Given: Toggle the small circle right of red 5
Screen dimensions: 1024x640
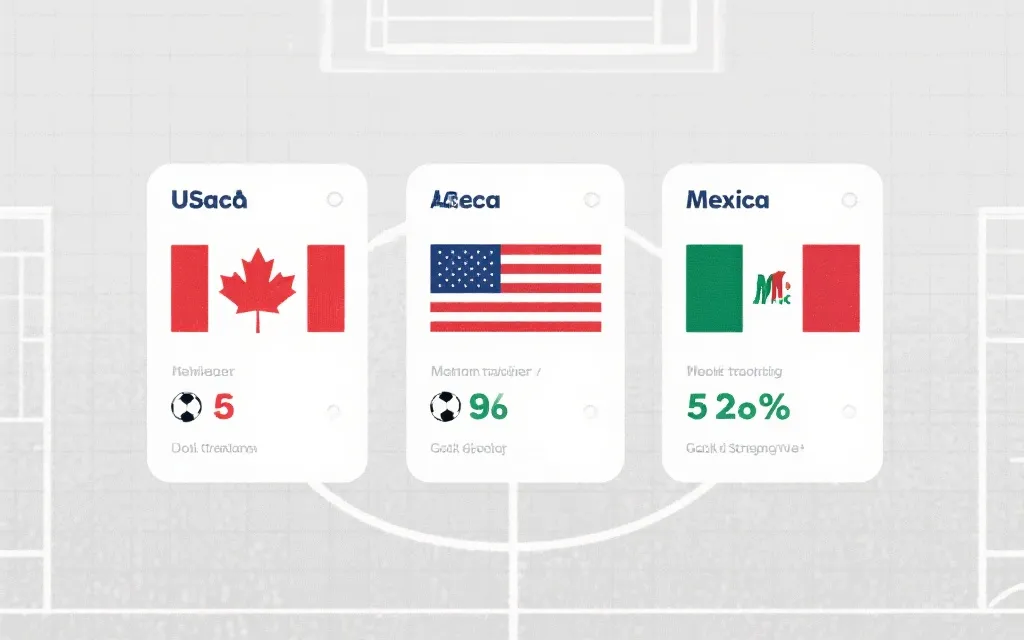Looking at the screenshot, I should (334, 411).
